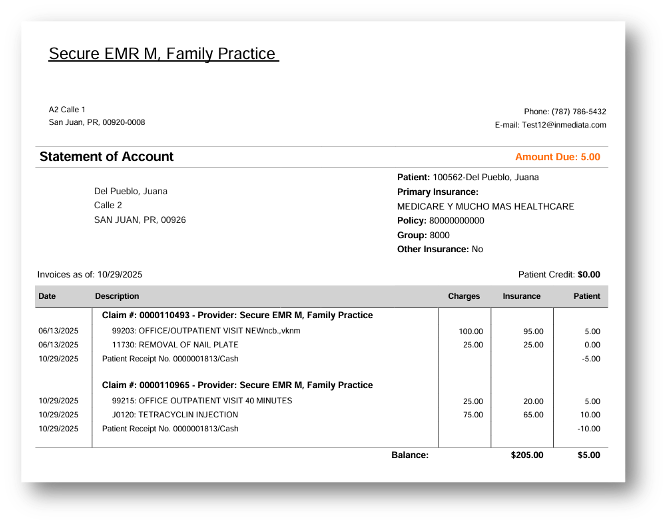The width and height of the screenshot is (668, 526).
Task: Click the 99203 Office/Outpatient Visit NEW line
Action: (x=205, y=330)
